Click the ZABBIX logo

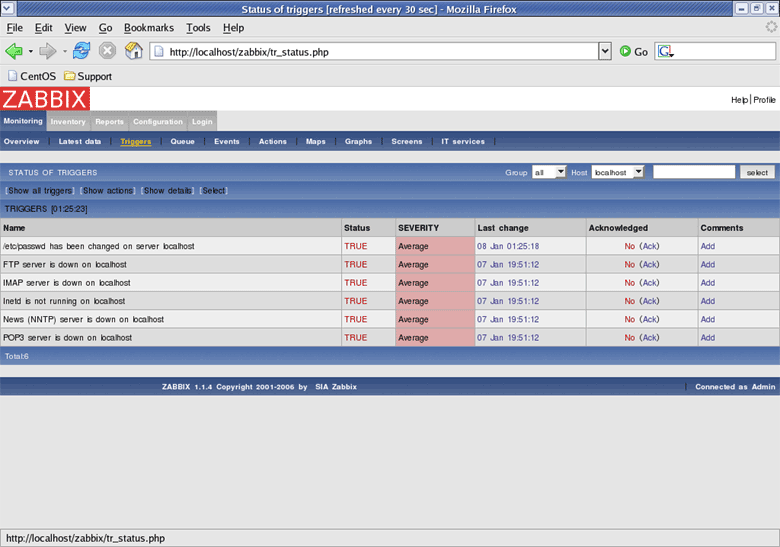coord(45,98)
